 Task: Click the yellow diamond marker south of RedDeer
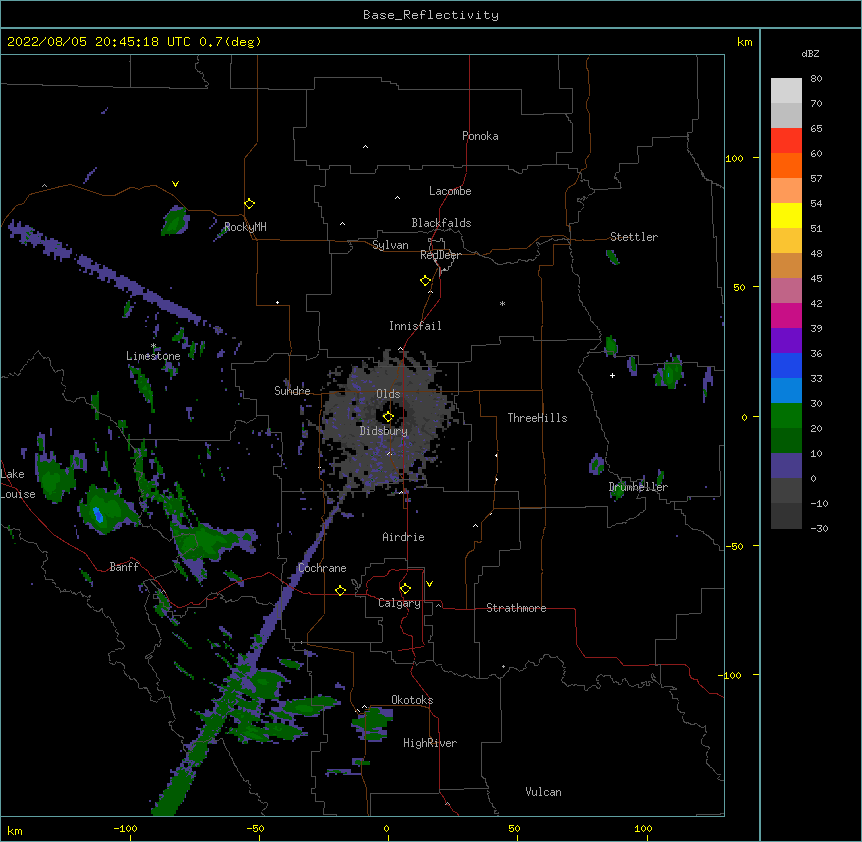pos(426,281)
